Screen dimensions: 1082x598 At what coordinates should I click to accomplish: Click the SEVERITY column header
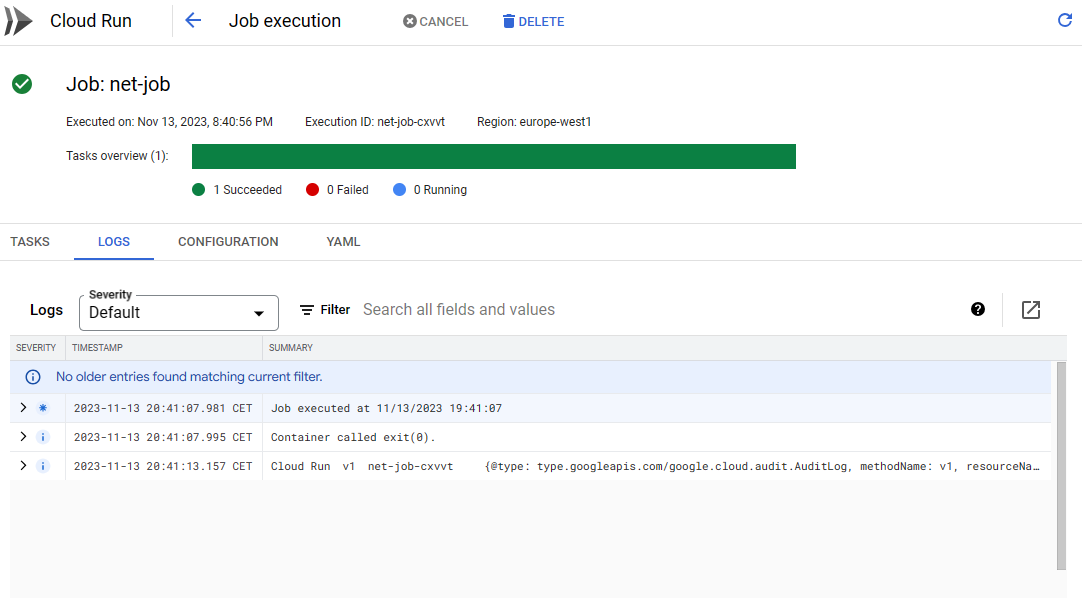(x=36, y=348)
